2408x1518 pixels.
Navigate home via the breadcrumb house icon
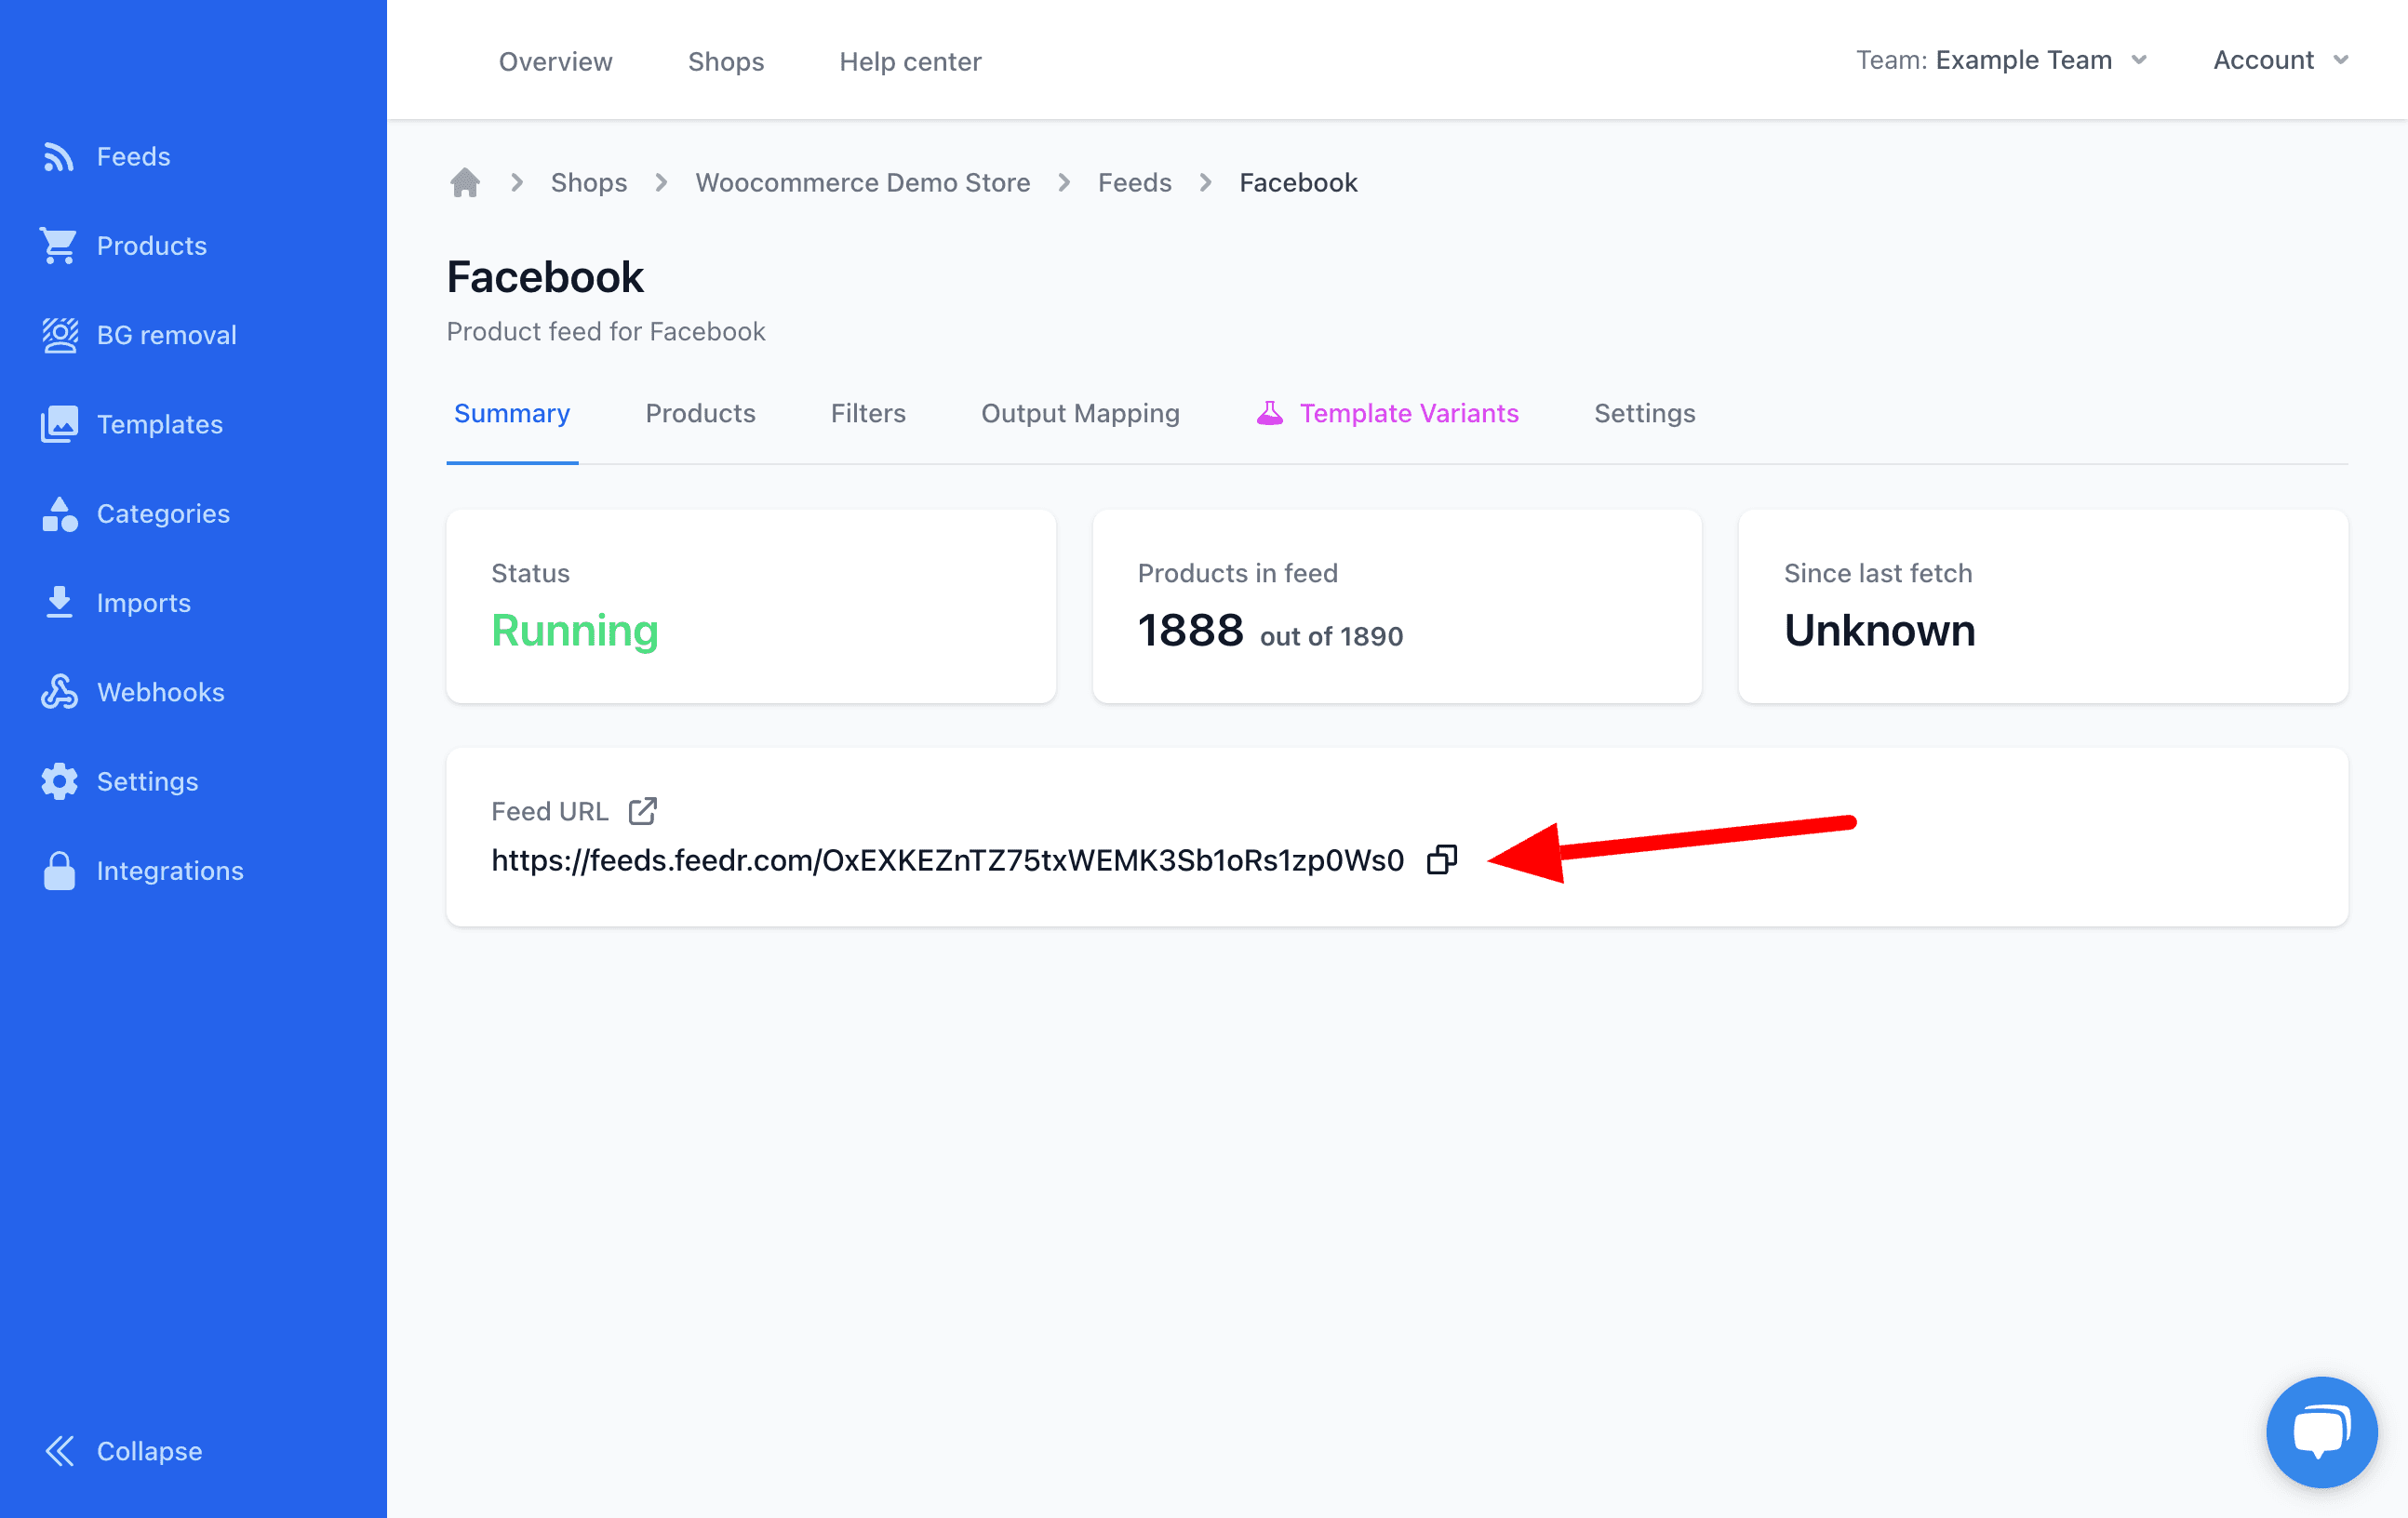click(464, 182)
